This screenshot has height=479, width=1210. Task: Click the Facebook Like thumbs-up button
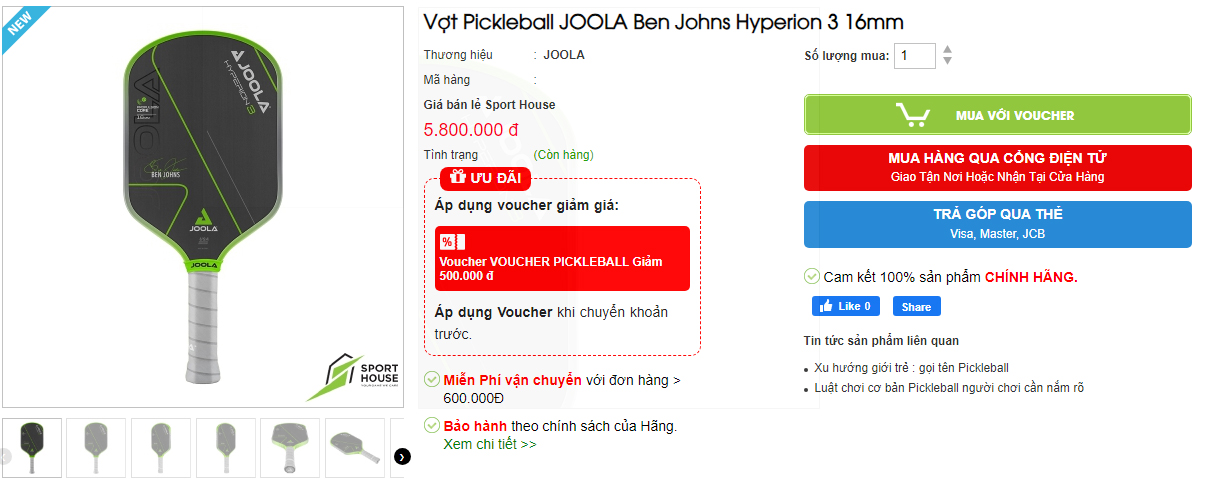point(845,306)
